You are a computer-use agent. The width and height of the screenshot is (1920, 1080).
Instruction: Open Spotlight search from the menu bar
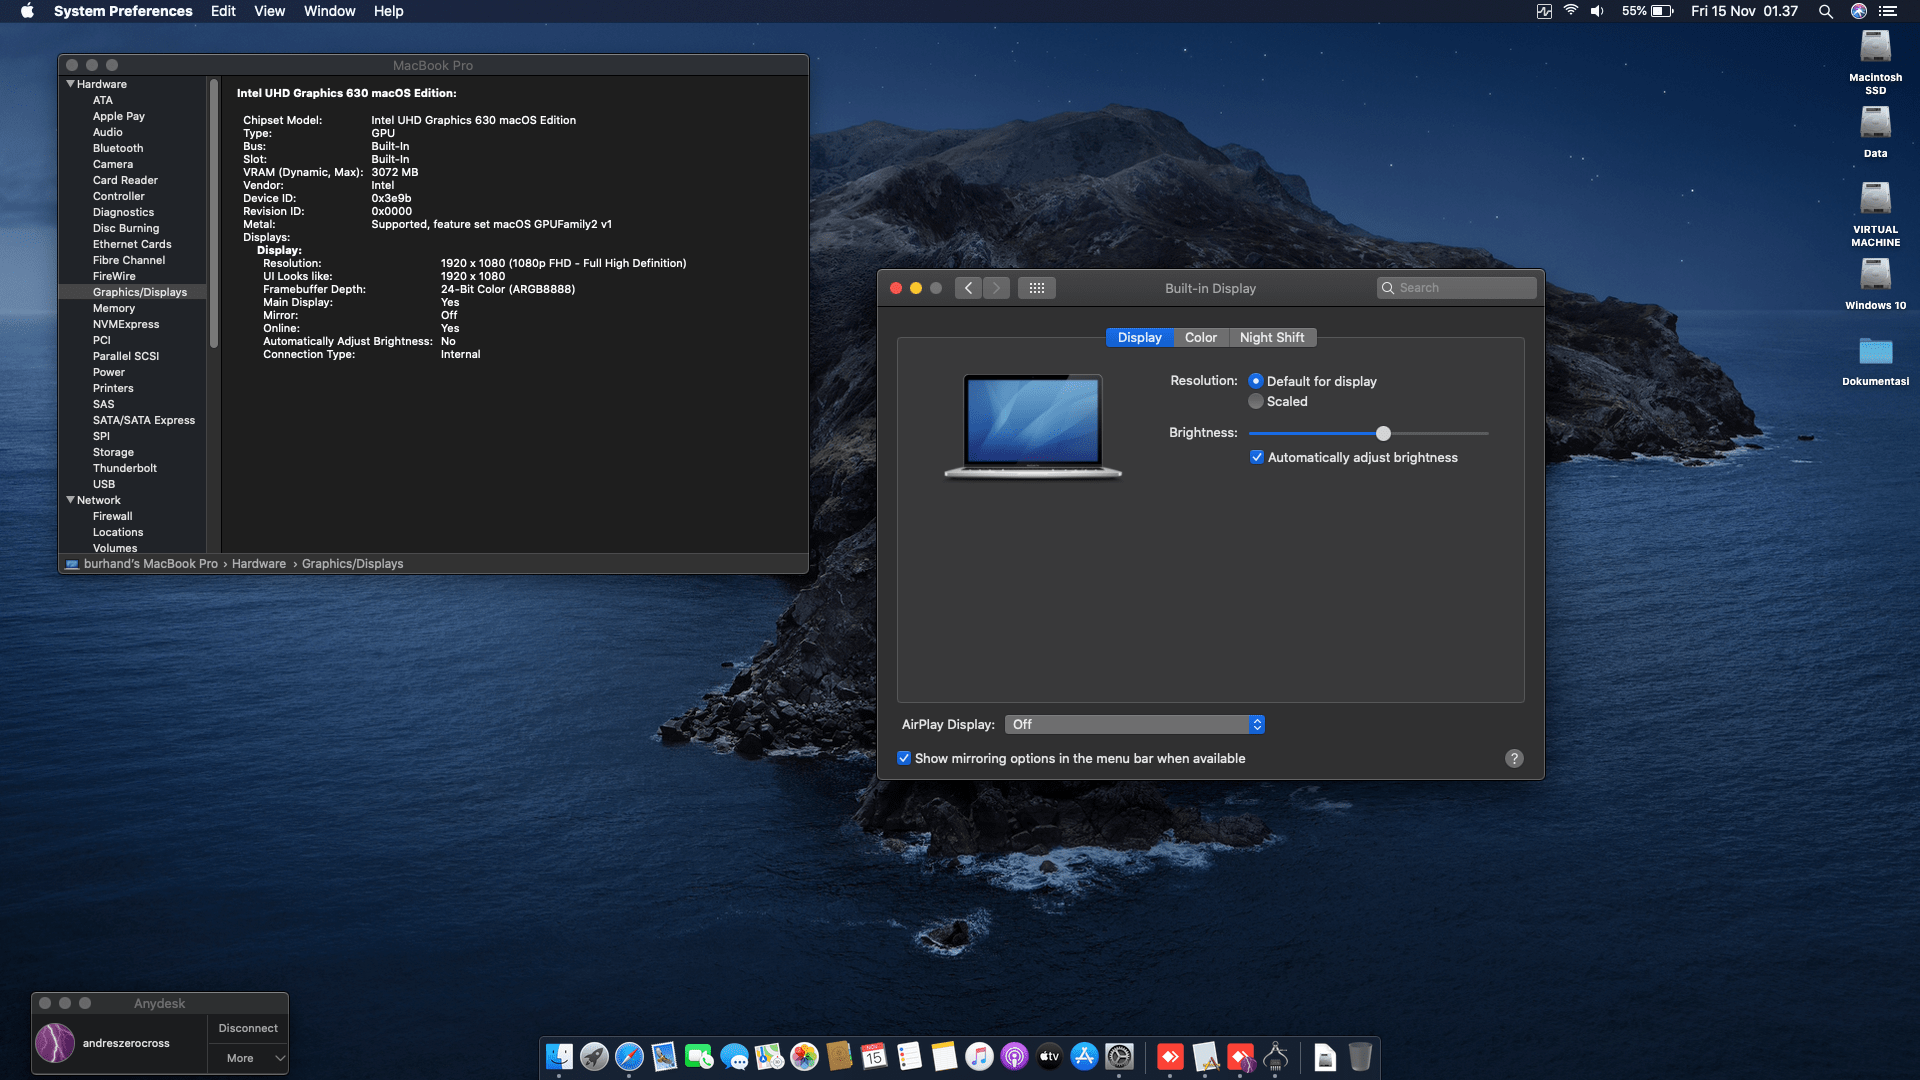click(x=1826, y=11)
